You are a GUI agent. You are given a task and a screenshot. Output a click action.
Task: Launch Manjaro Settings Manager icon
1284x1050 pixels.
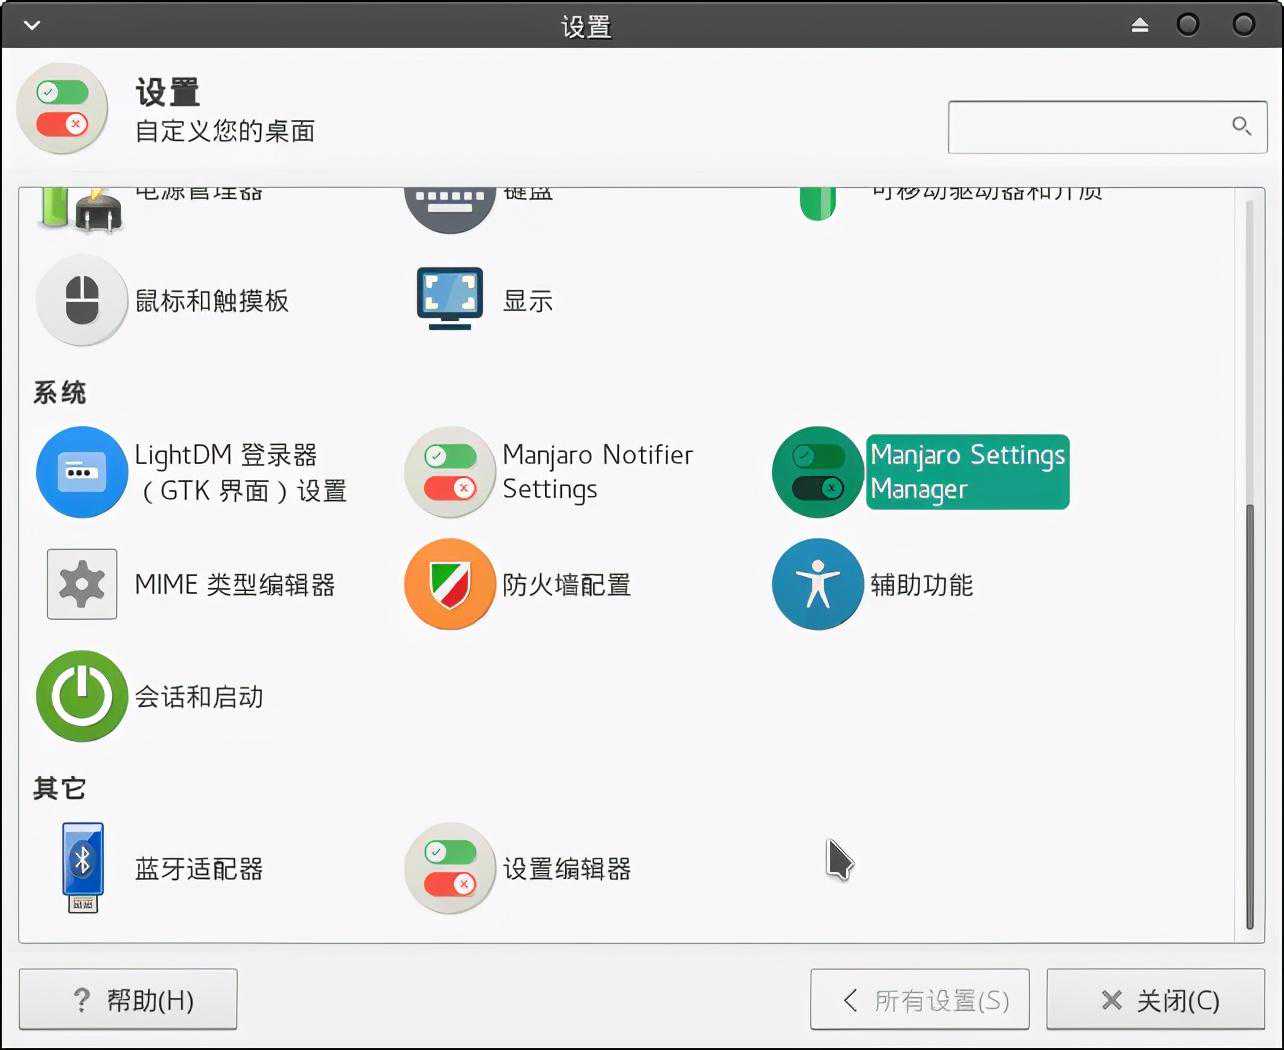tap(818, 472)
